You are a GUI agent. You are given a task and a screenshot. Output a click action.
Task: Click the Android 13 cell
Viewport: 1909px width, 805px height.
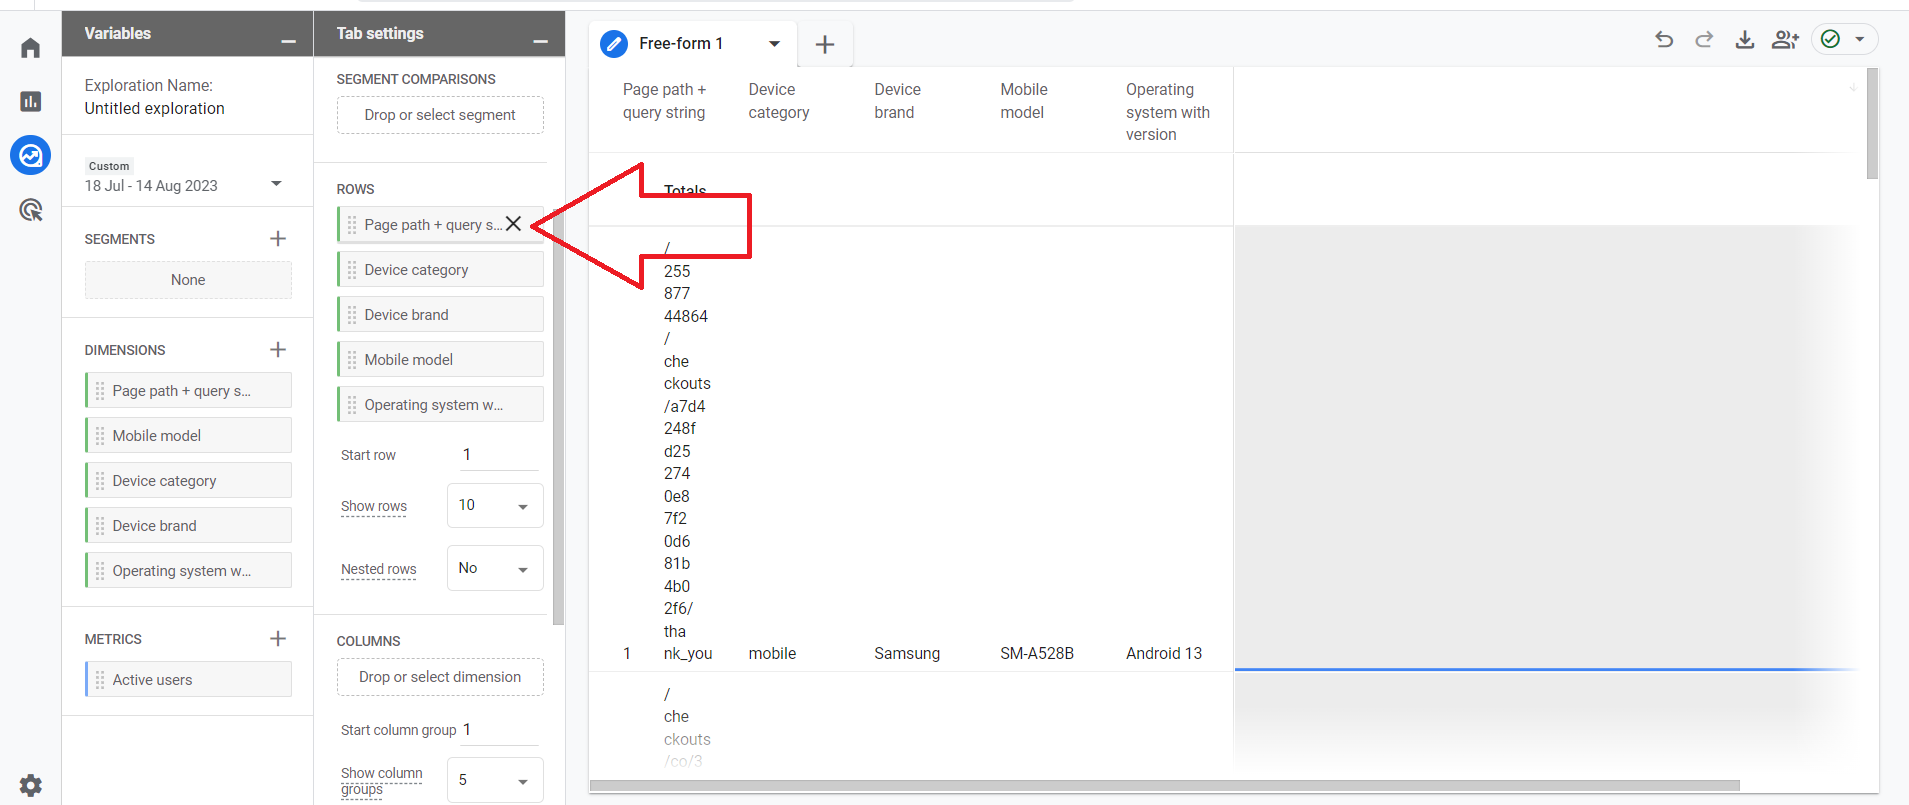(1164, 653)
